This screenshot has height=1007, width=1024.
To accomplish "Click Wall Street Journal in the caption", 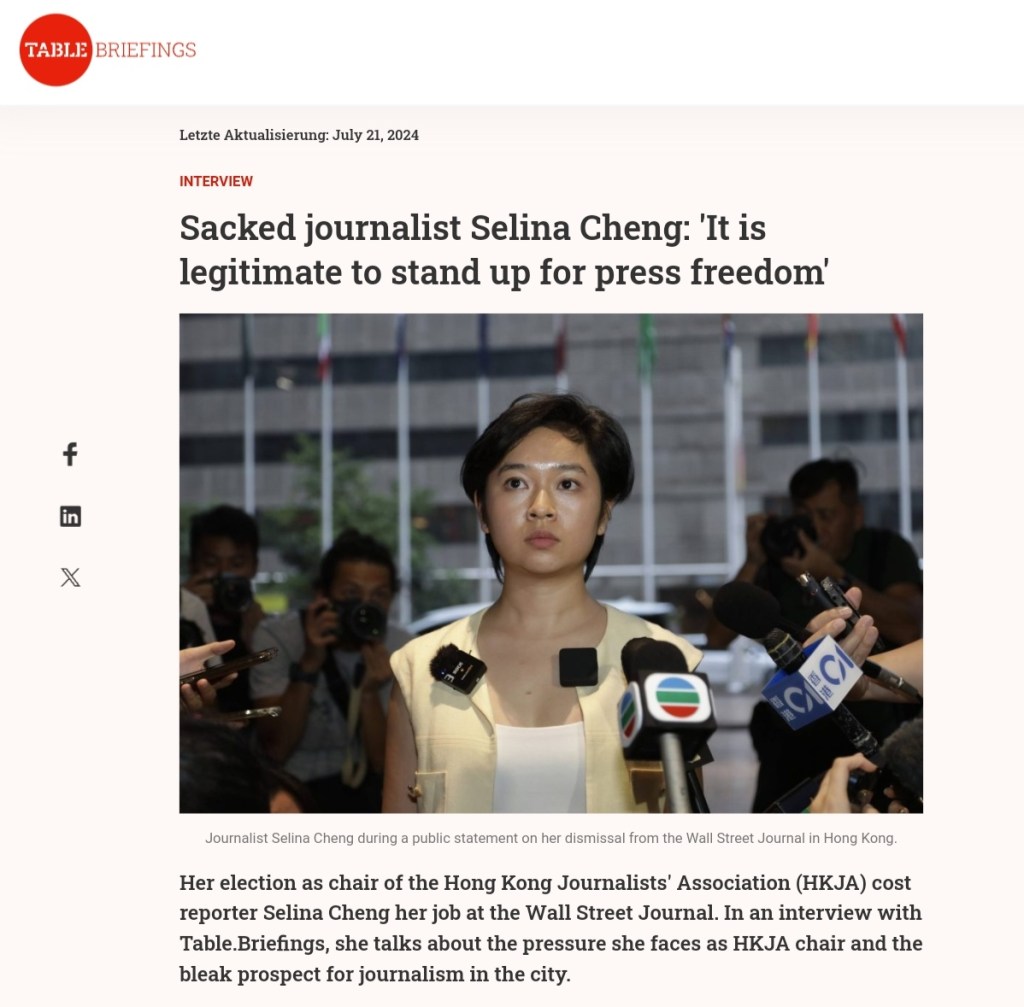I will pyautogui.click(x=746, y=838).
